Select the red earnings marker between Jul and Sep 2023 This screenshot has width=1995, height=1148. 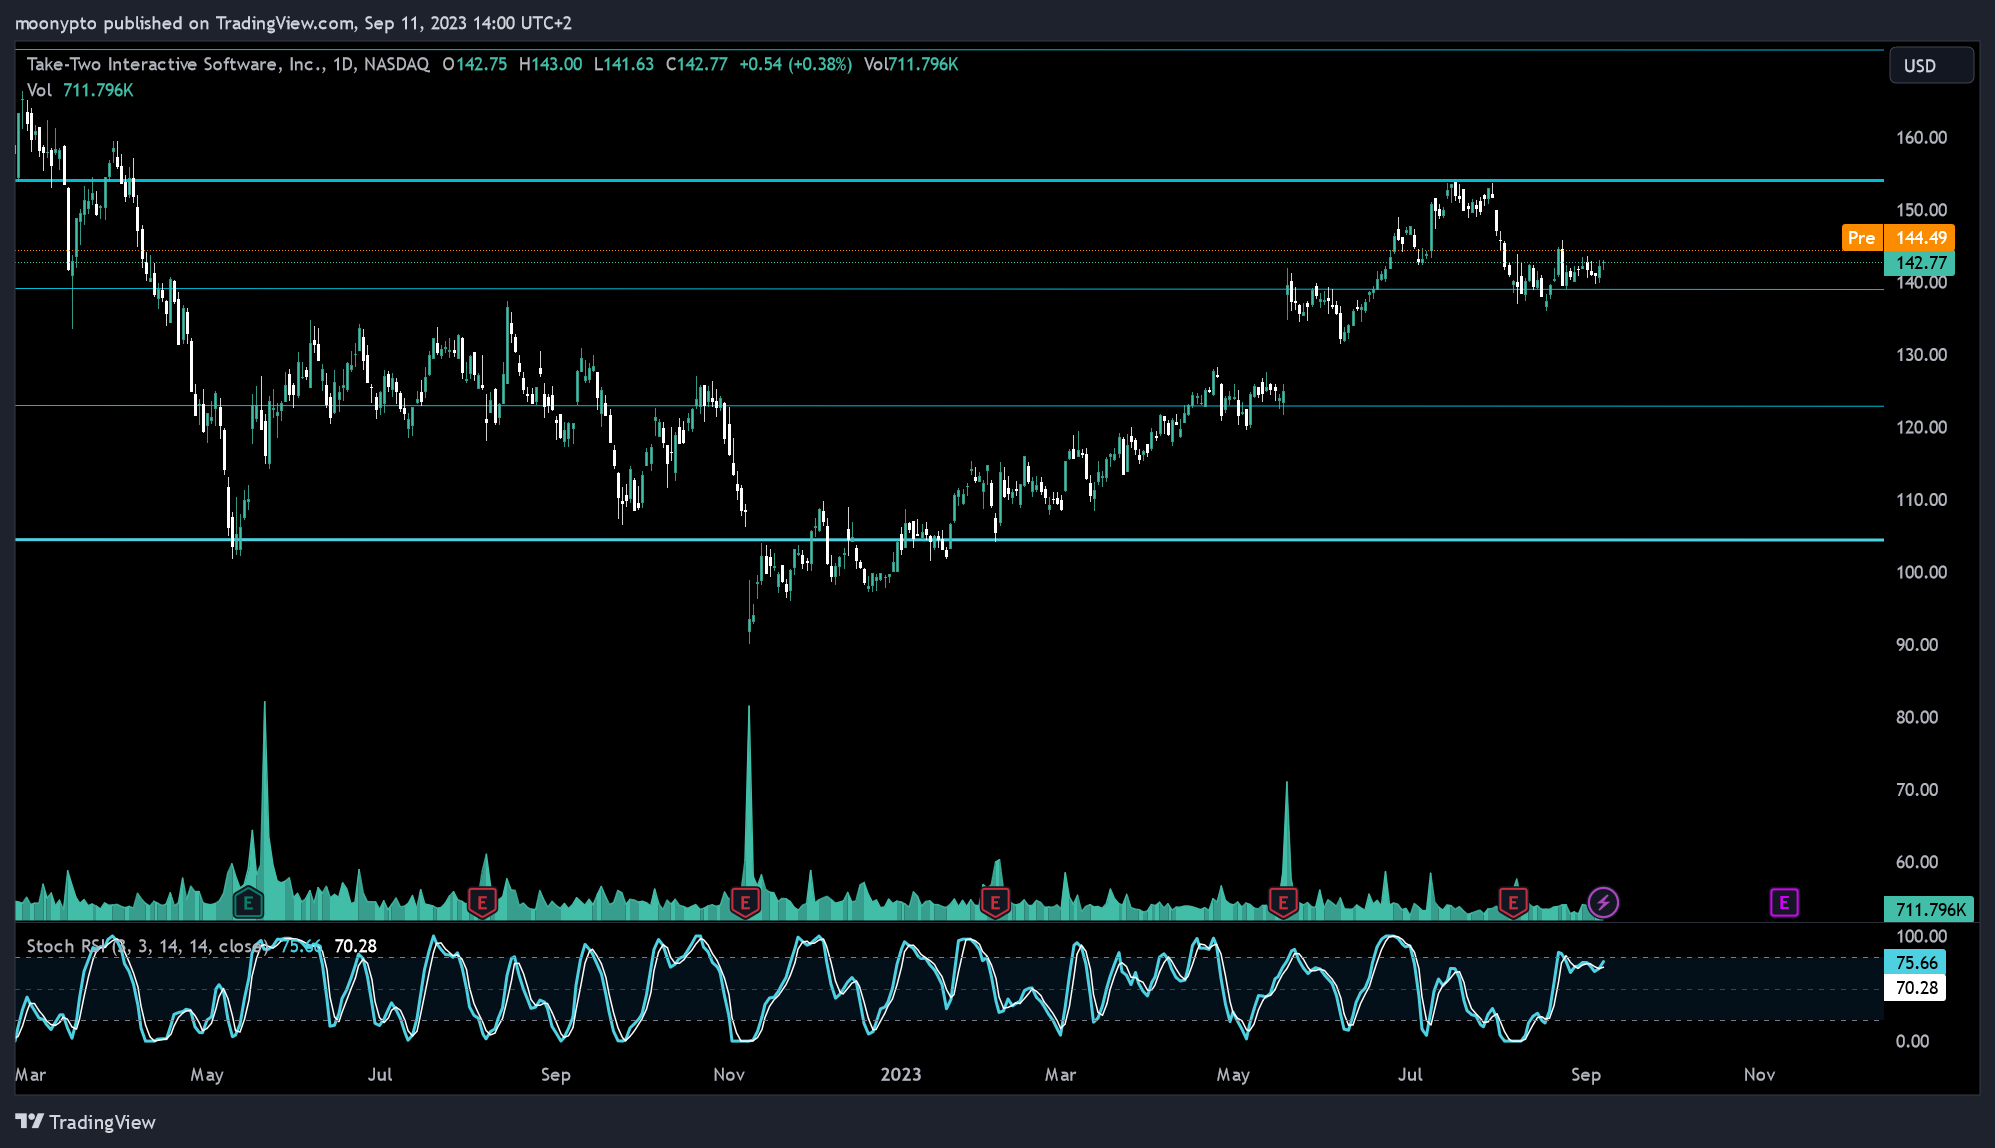point(1513,904)
